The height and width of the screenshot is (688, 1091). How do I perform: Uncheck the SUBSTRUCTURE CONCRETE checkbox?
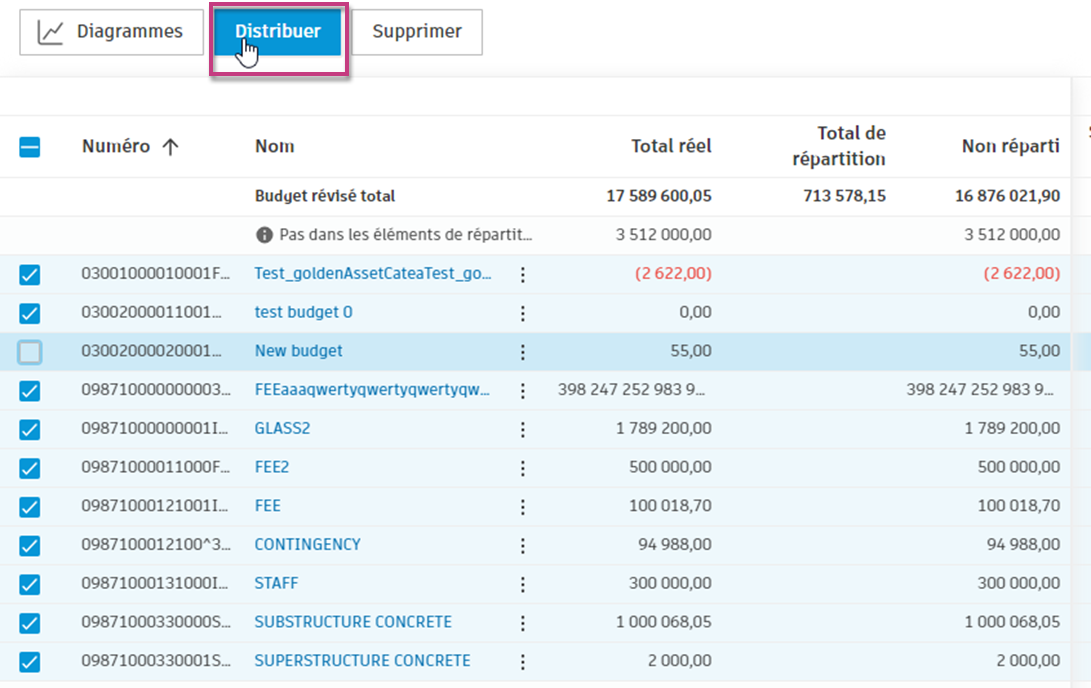click(29, 623)
